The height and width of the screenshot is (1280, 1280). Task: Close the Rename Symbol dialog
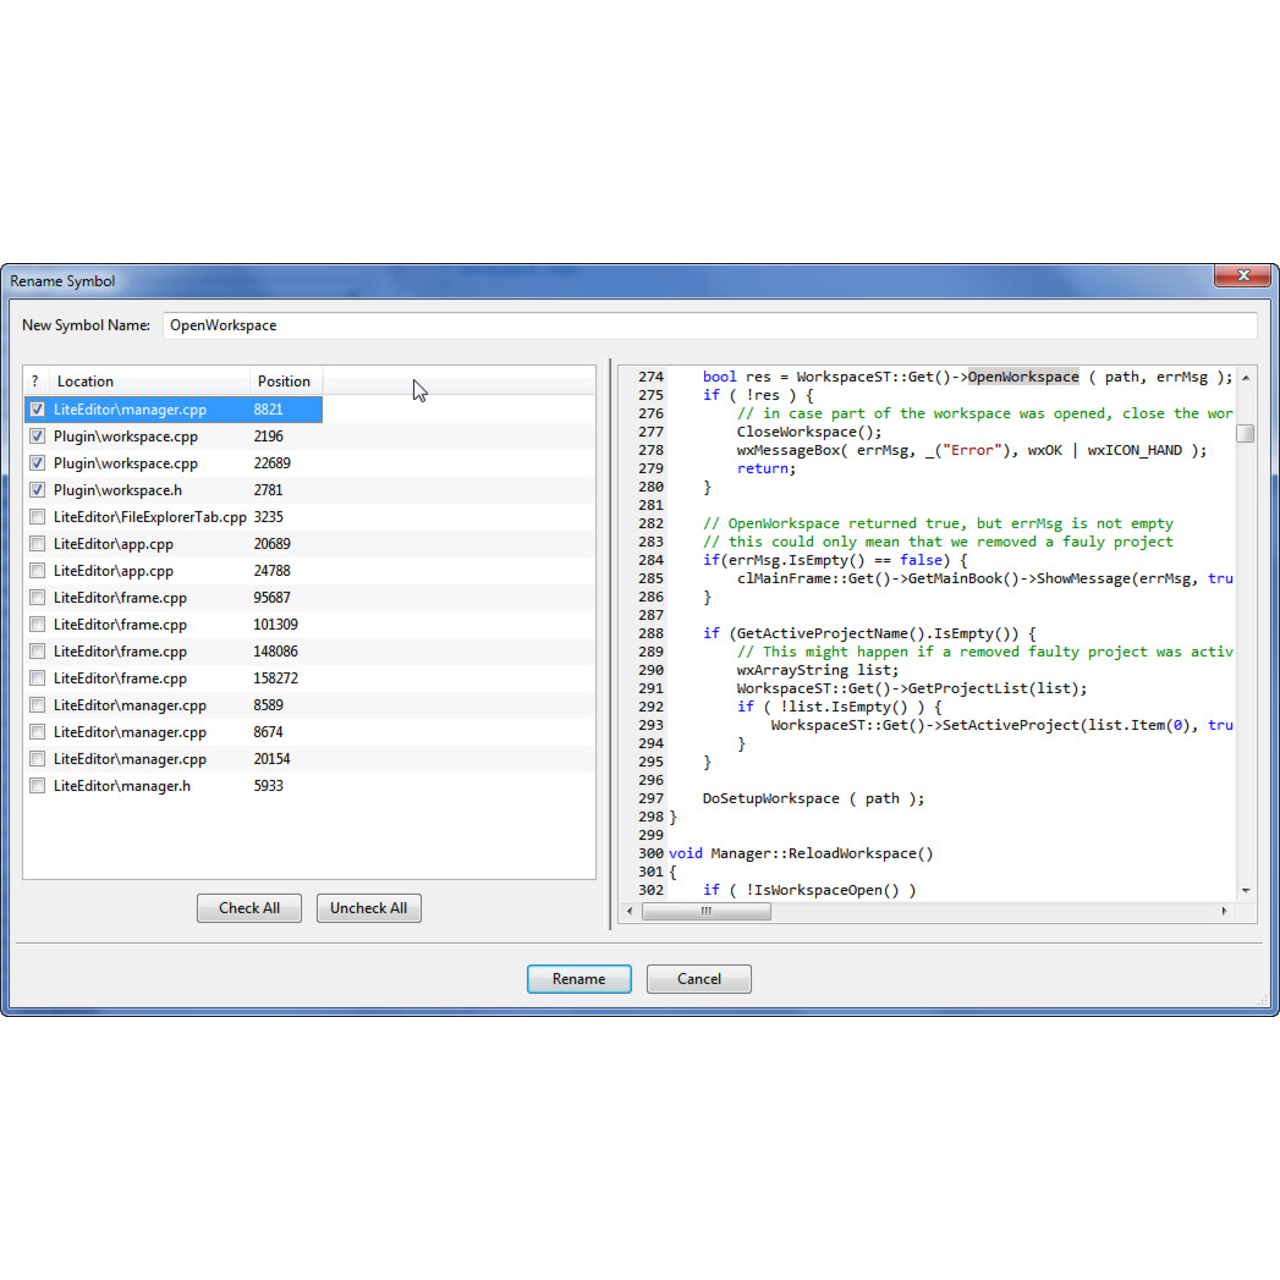pyautogui.click(x=1242, y=275)
